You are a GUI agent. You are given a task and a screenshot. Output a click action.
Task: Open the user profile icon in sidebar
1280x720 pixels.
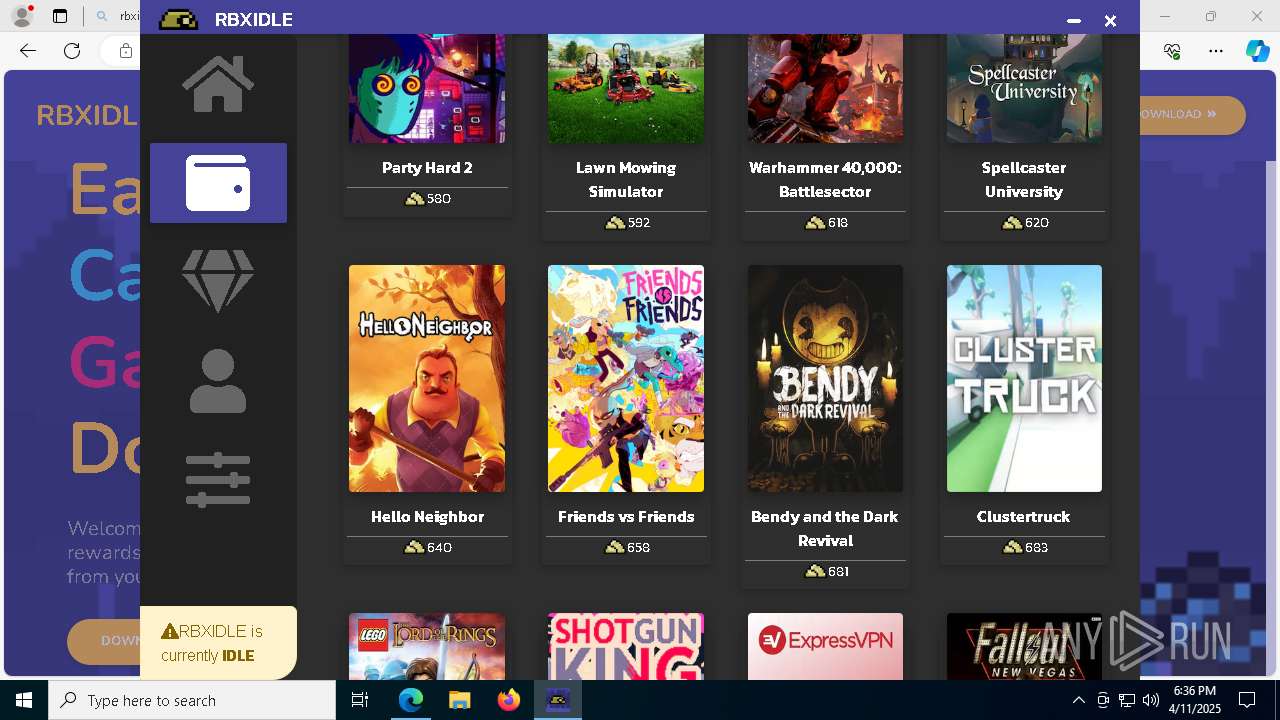pos(218,381)
